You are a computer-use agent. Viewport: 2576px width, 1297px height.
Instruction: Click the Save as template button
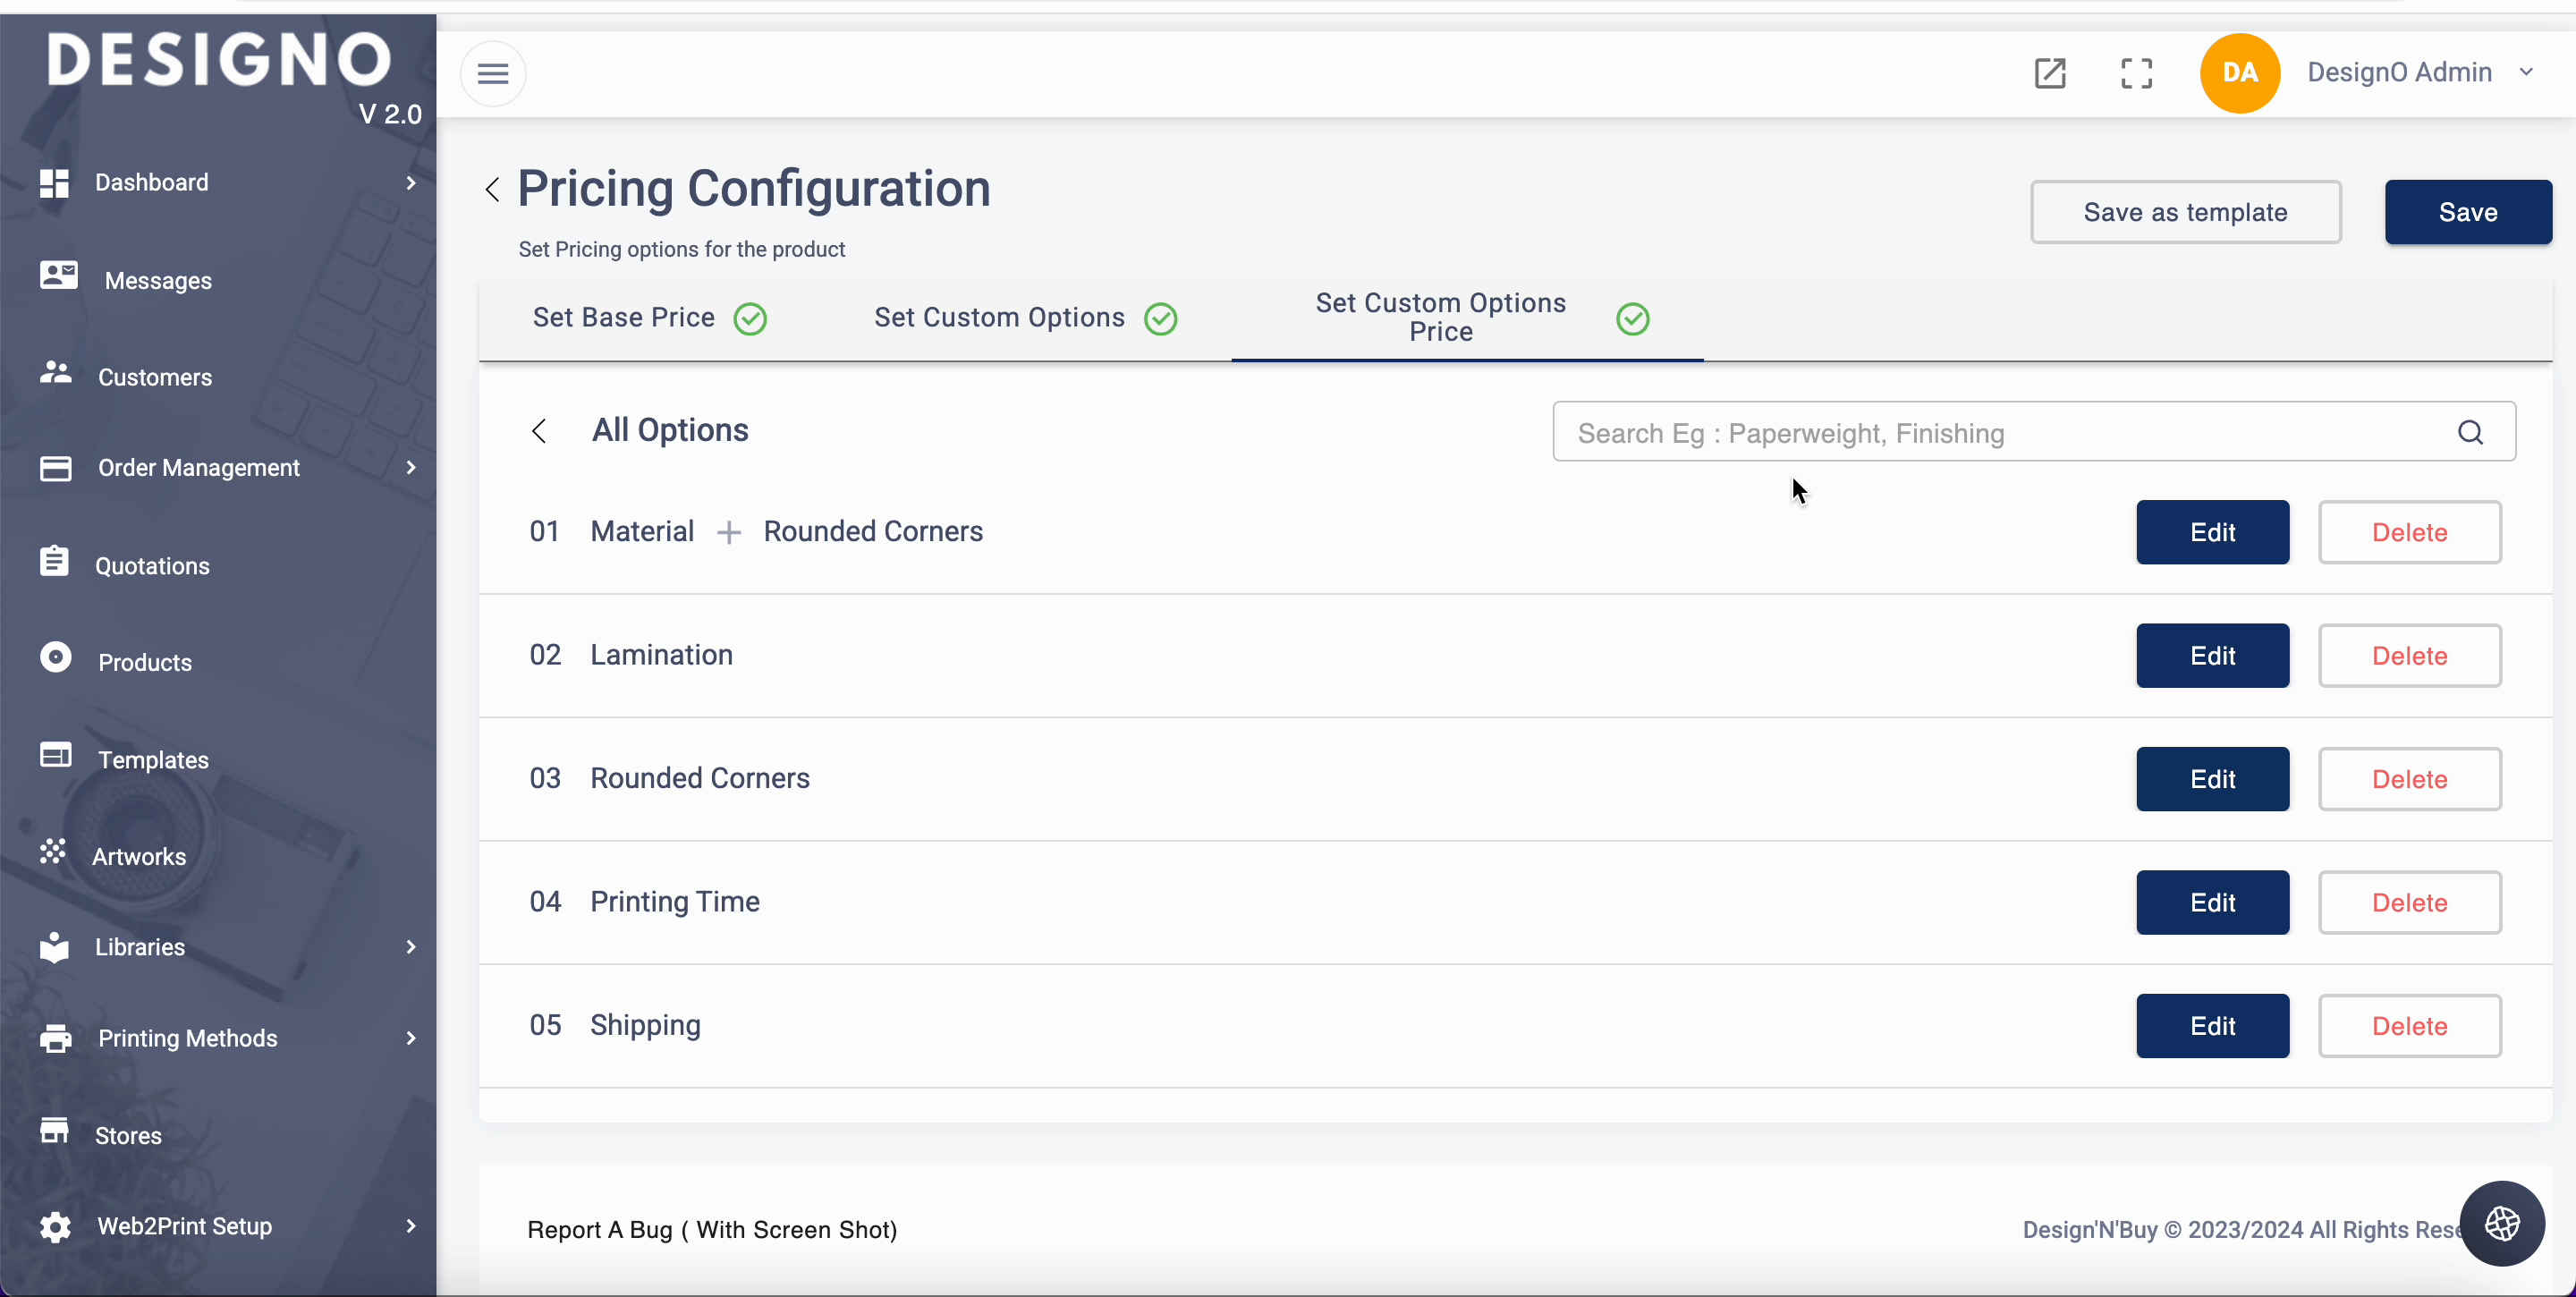tap(2185, 212)
